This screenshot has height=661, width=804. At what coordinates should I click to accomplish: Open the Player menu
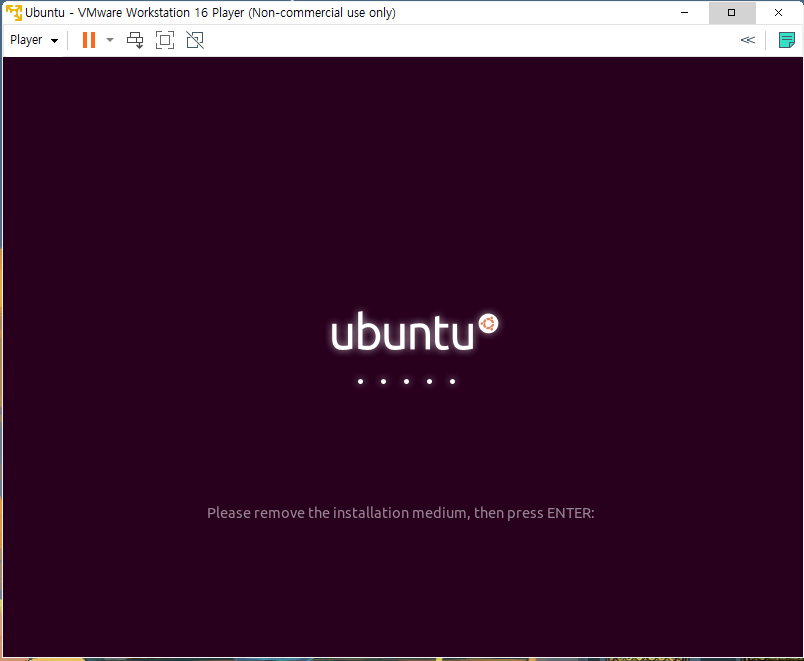(34, 40)
